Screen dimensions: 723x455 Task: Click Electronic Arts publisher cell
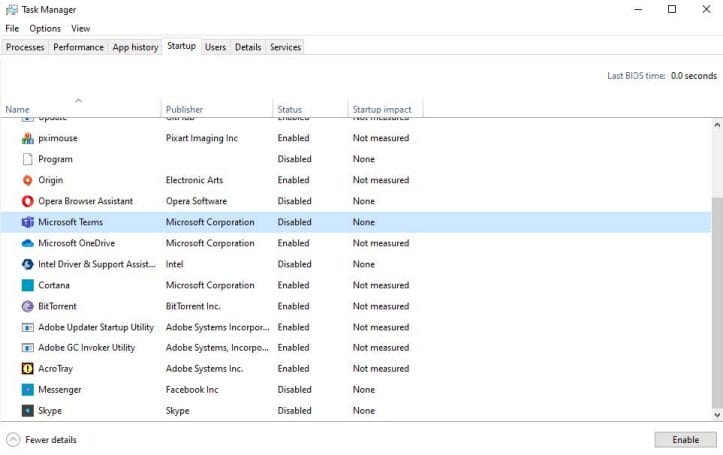click(194, 180)
